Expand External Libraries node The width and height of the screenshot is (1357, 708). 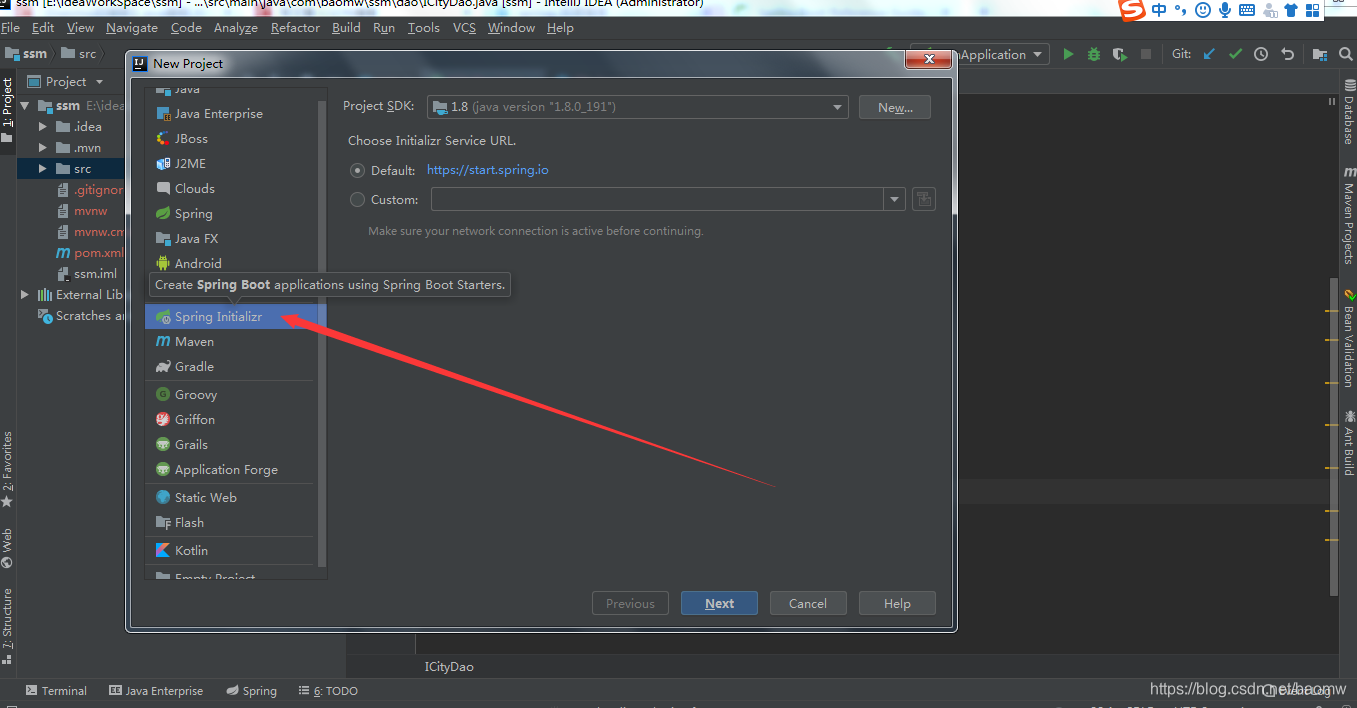coord(25,295)
